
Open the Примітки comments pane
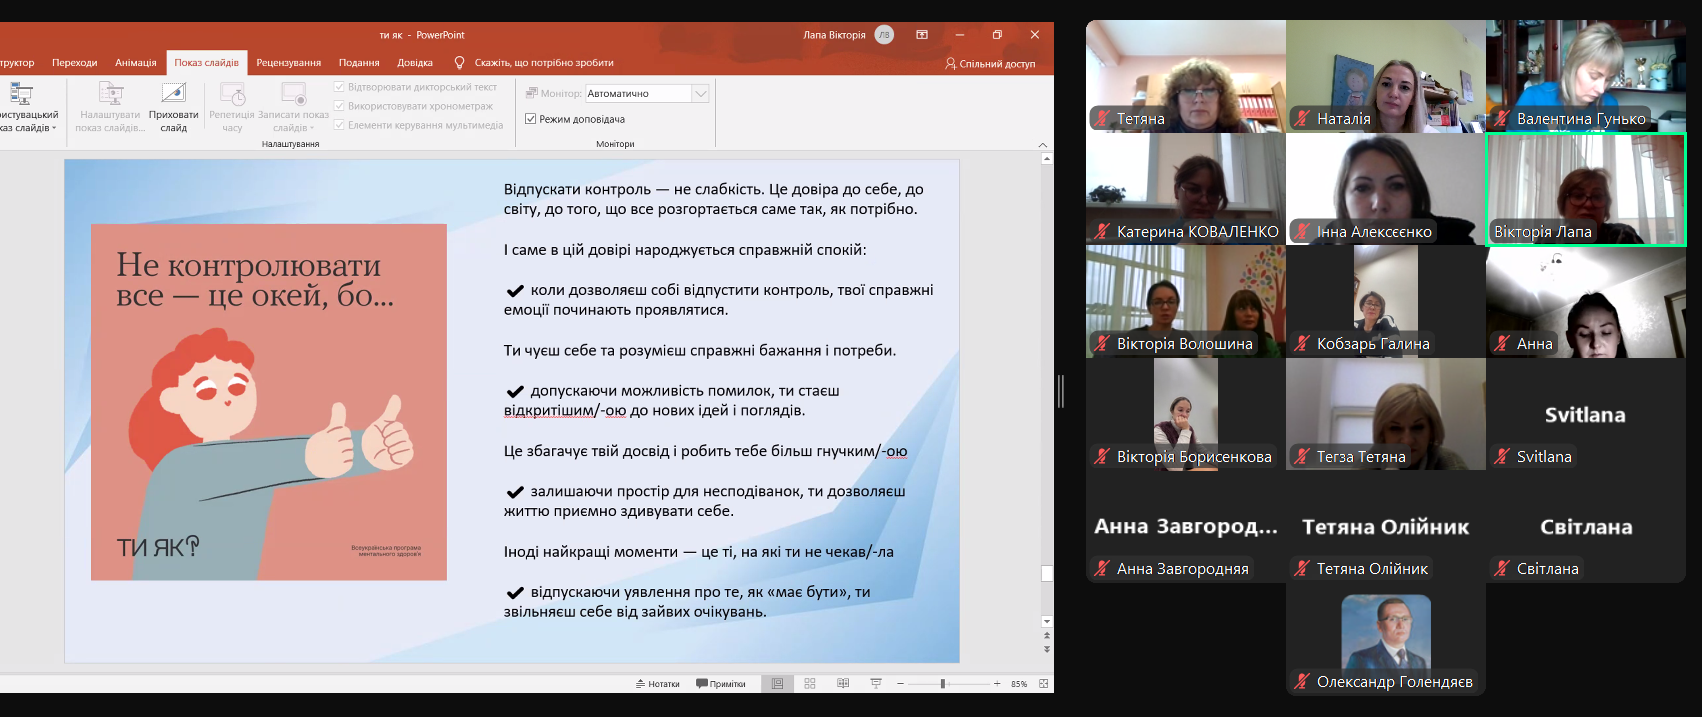[x=721, y=684]
